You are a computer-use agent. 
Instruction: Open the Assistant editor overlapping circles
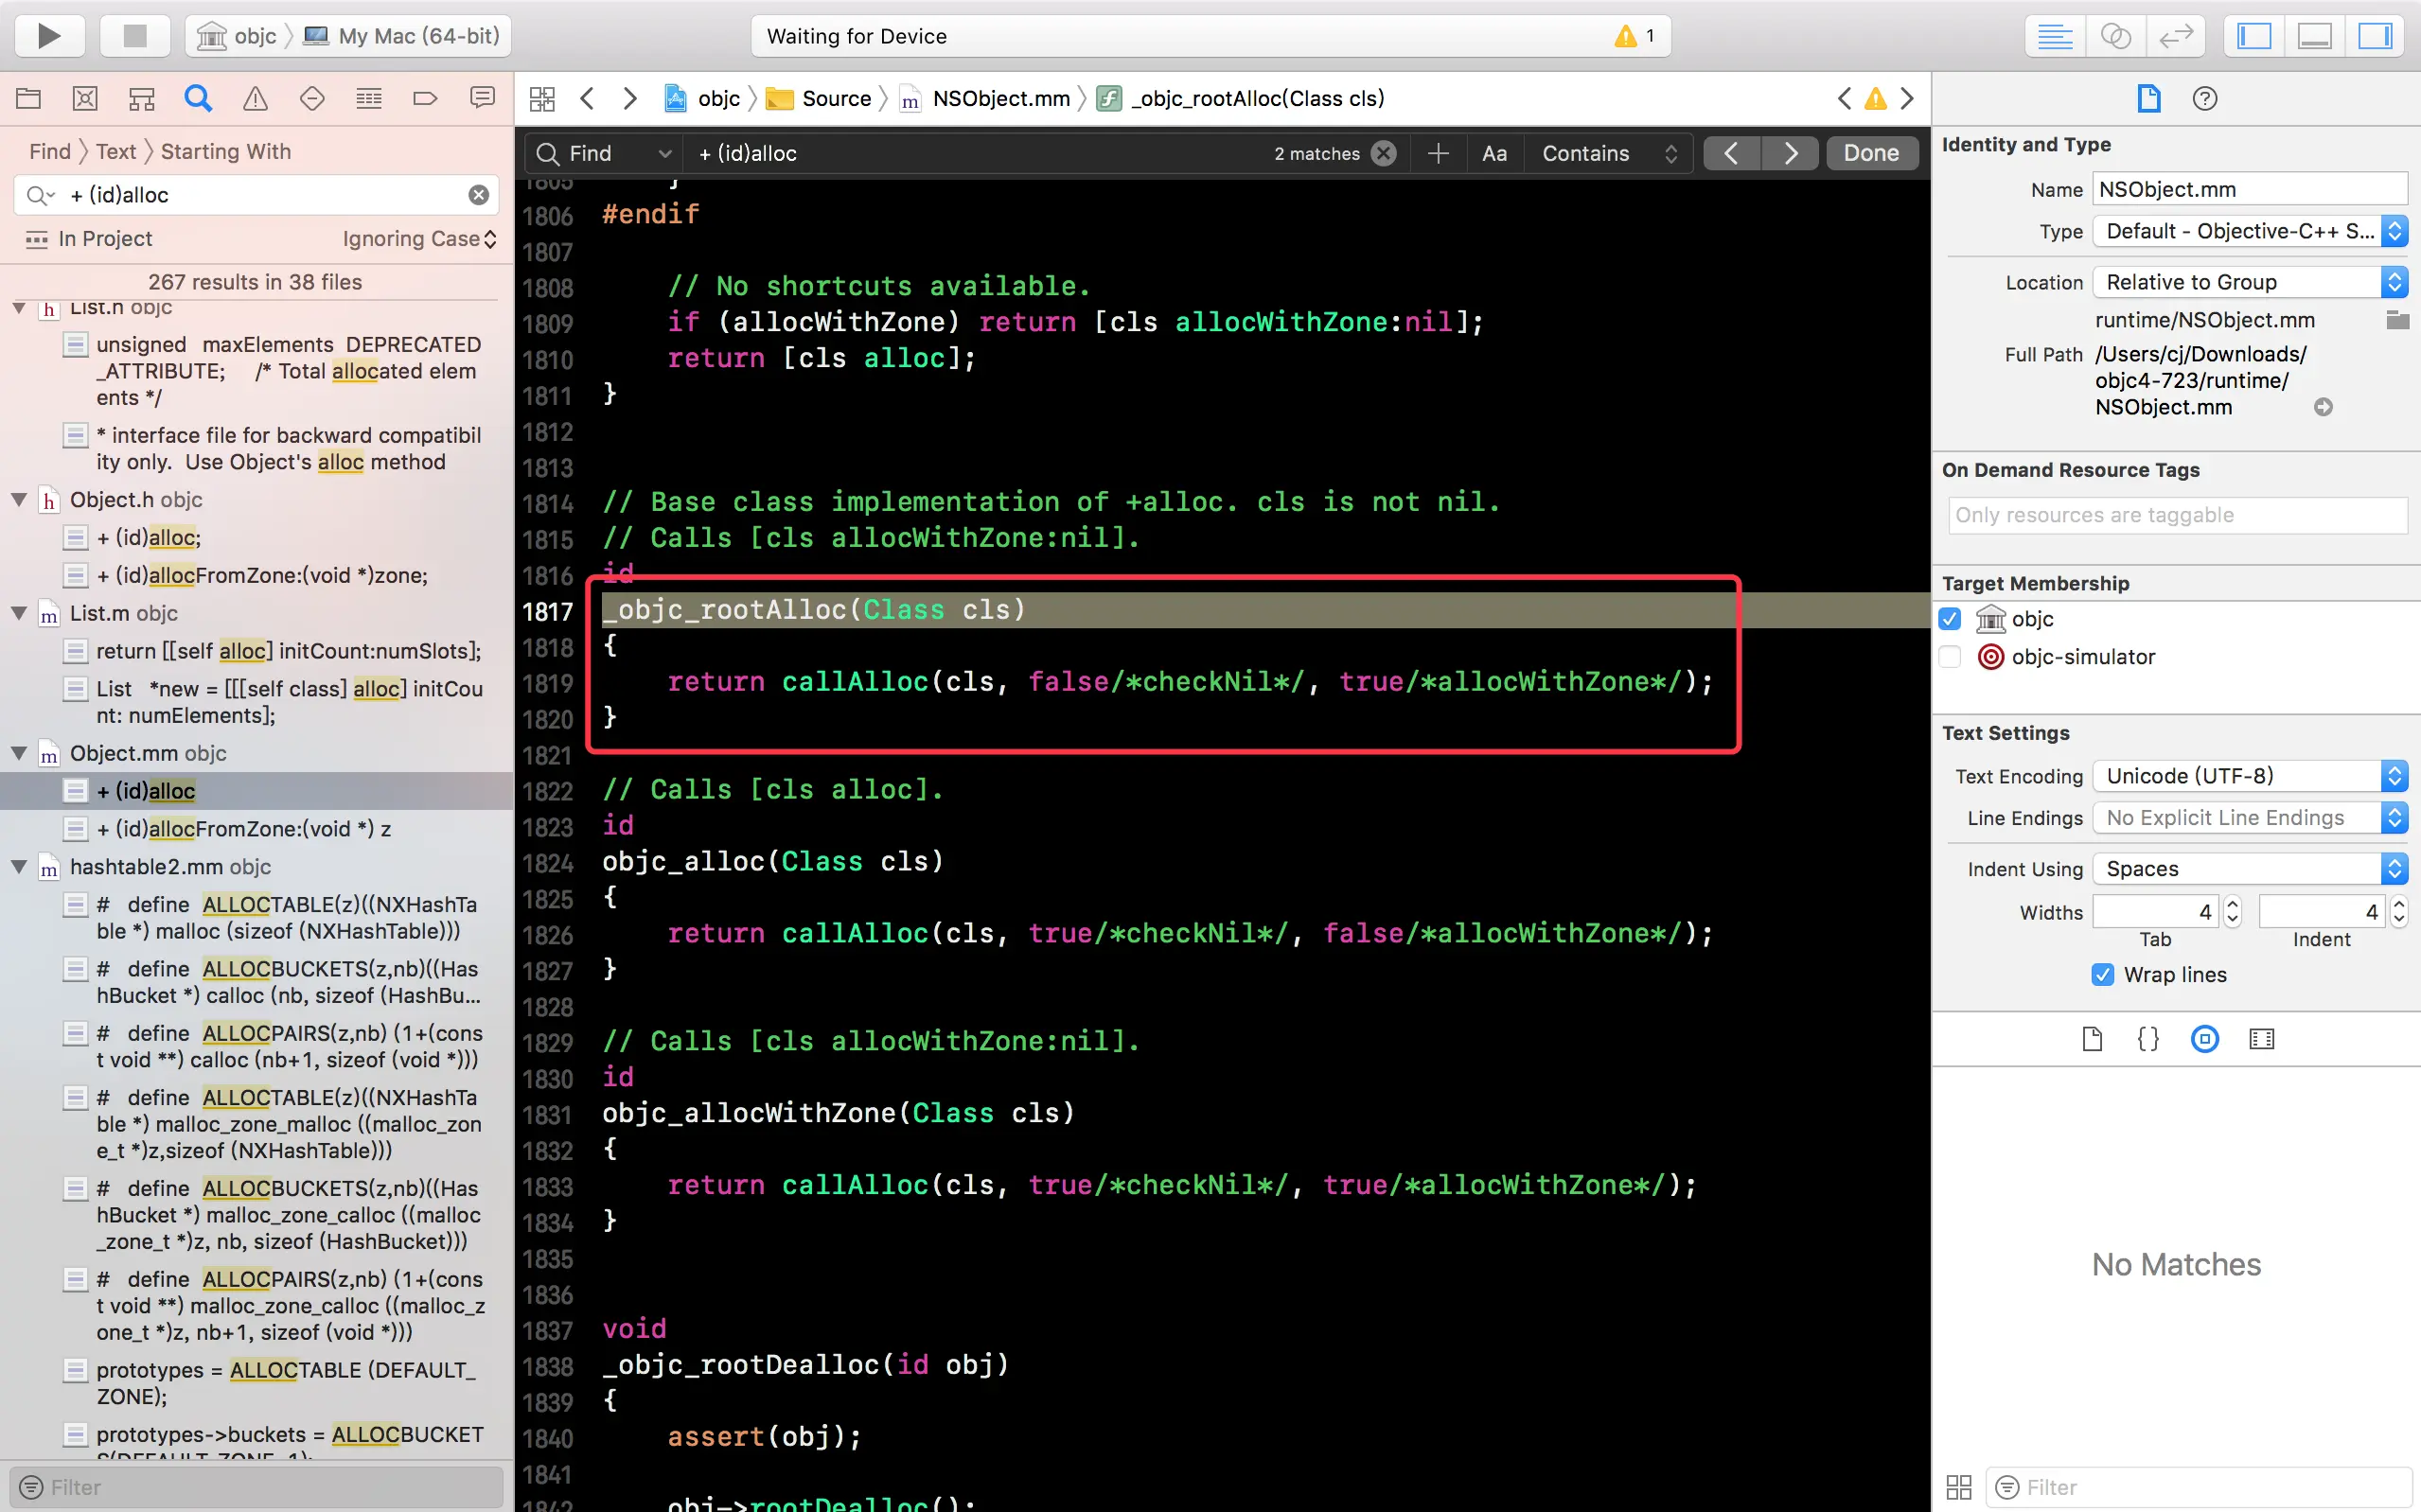(x=2115, y=36)
